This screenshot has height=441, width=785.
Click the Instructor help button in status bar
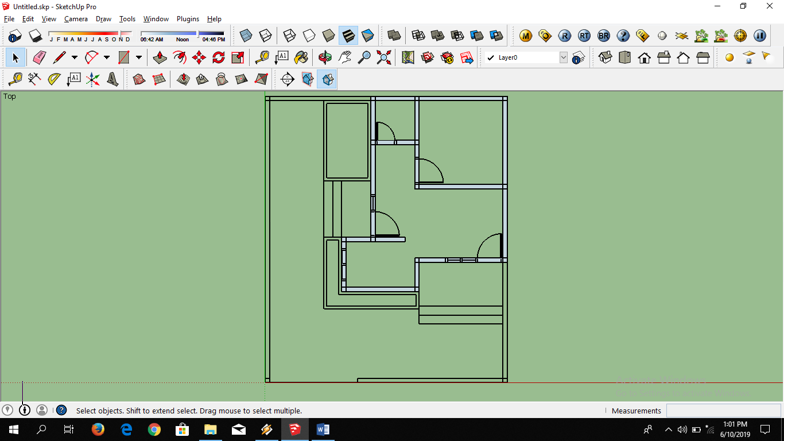[61, 410]
